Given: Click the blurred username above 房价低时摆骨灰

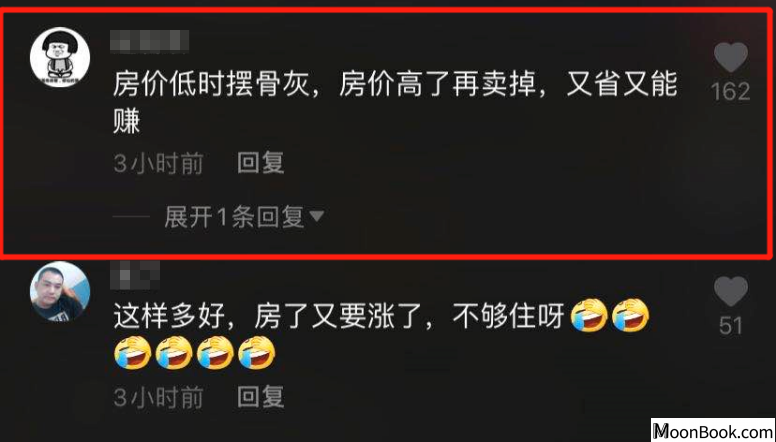Looking at the screenshot, I should coord(149,42).
